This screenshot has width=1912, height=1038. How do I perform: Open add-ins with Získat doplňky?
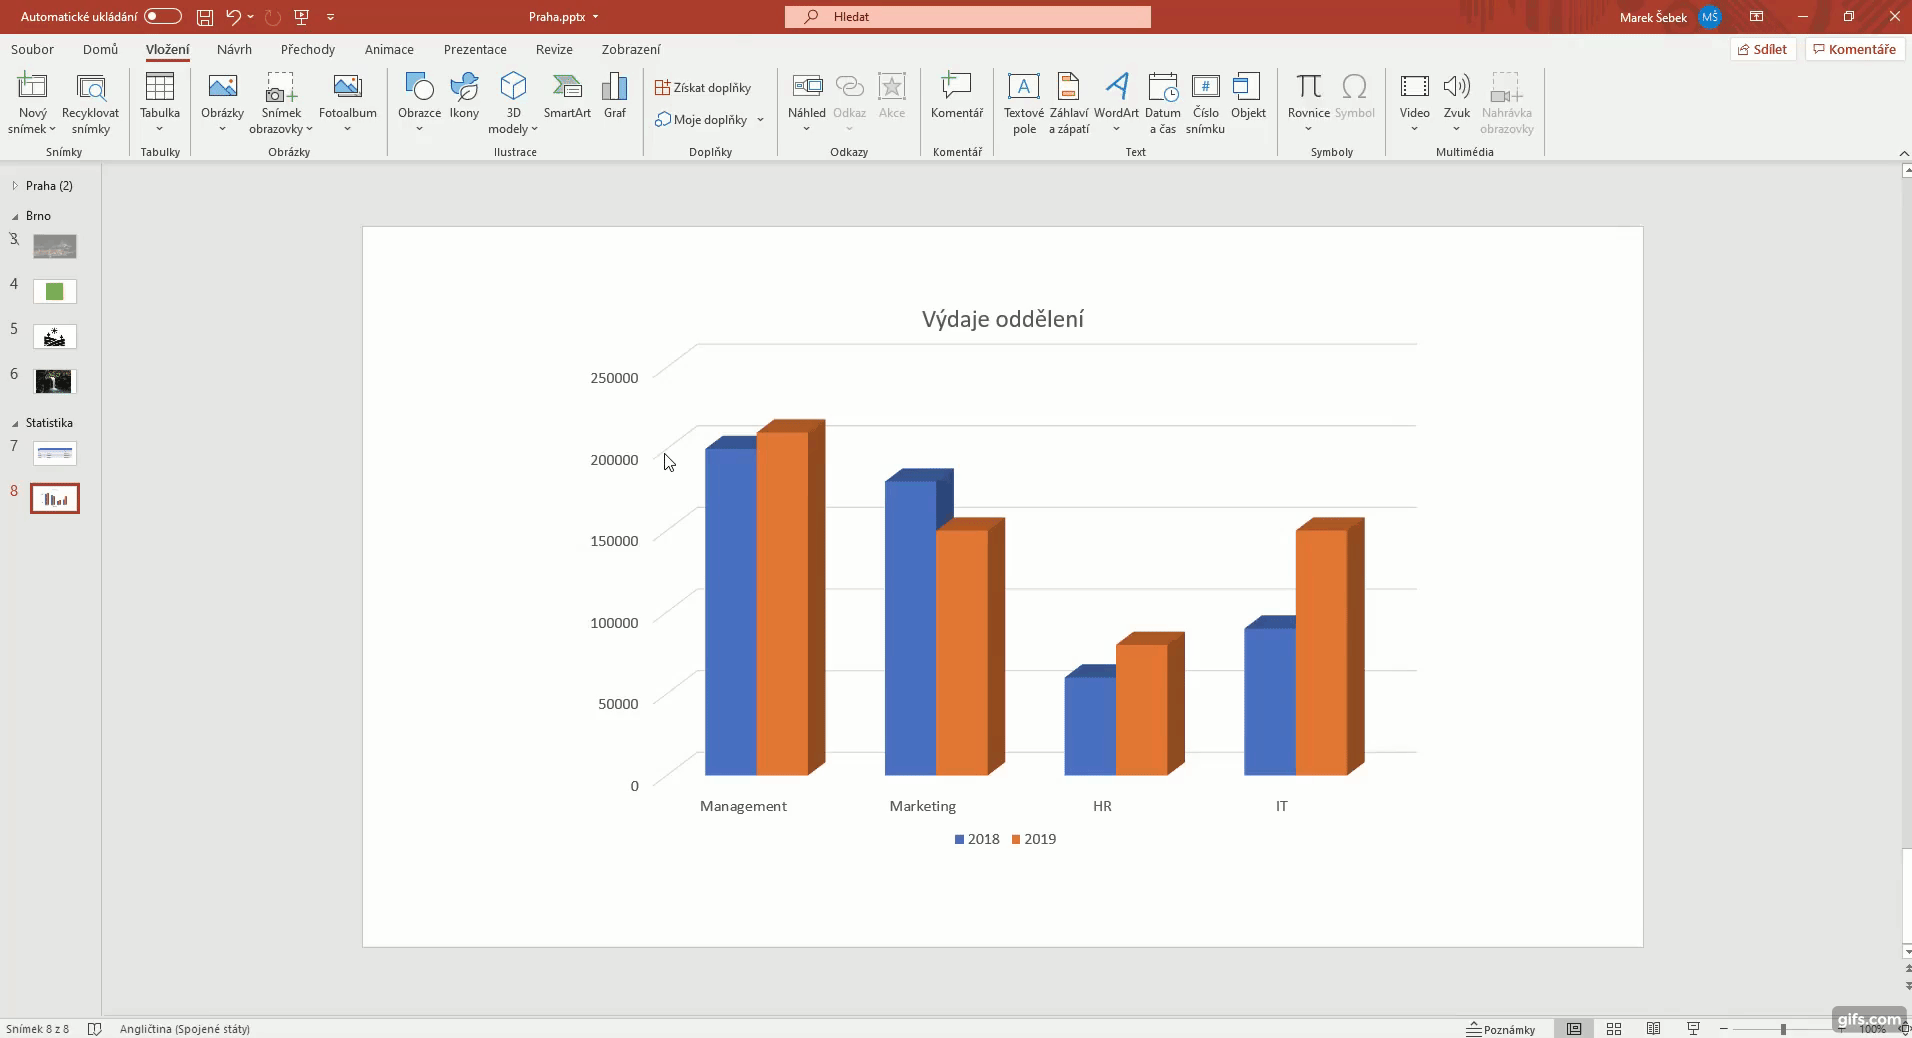(704, 87)
